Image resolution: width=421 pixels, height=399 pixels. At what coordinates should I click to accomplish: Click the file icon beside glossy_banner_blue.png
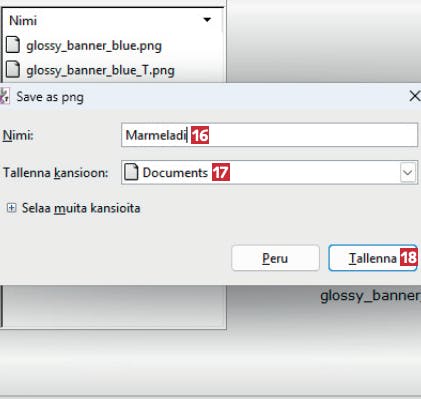click(x=13, y=45)
